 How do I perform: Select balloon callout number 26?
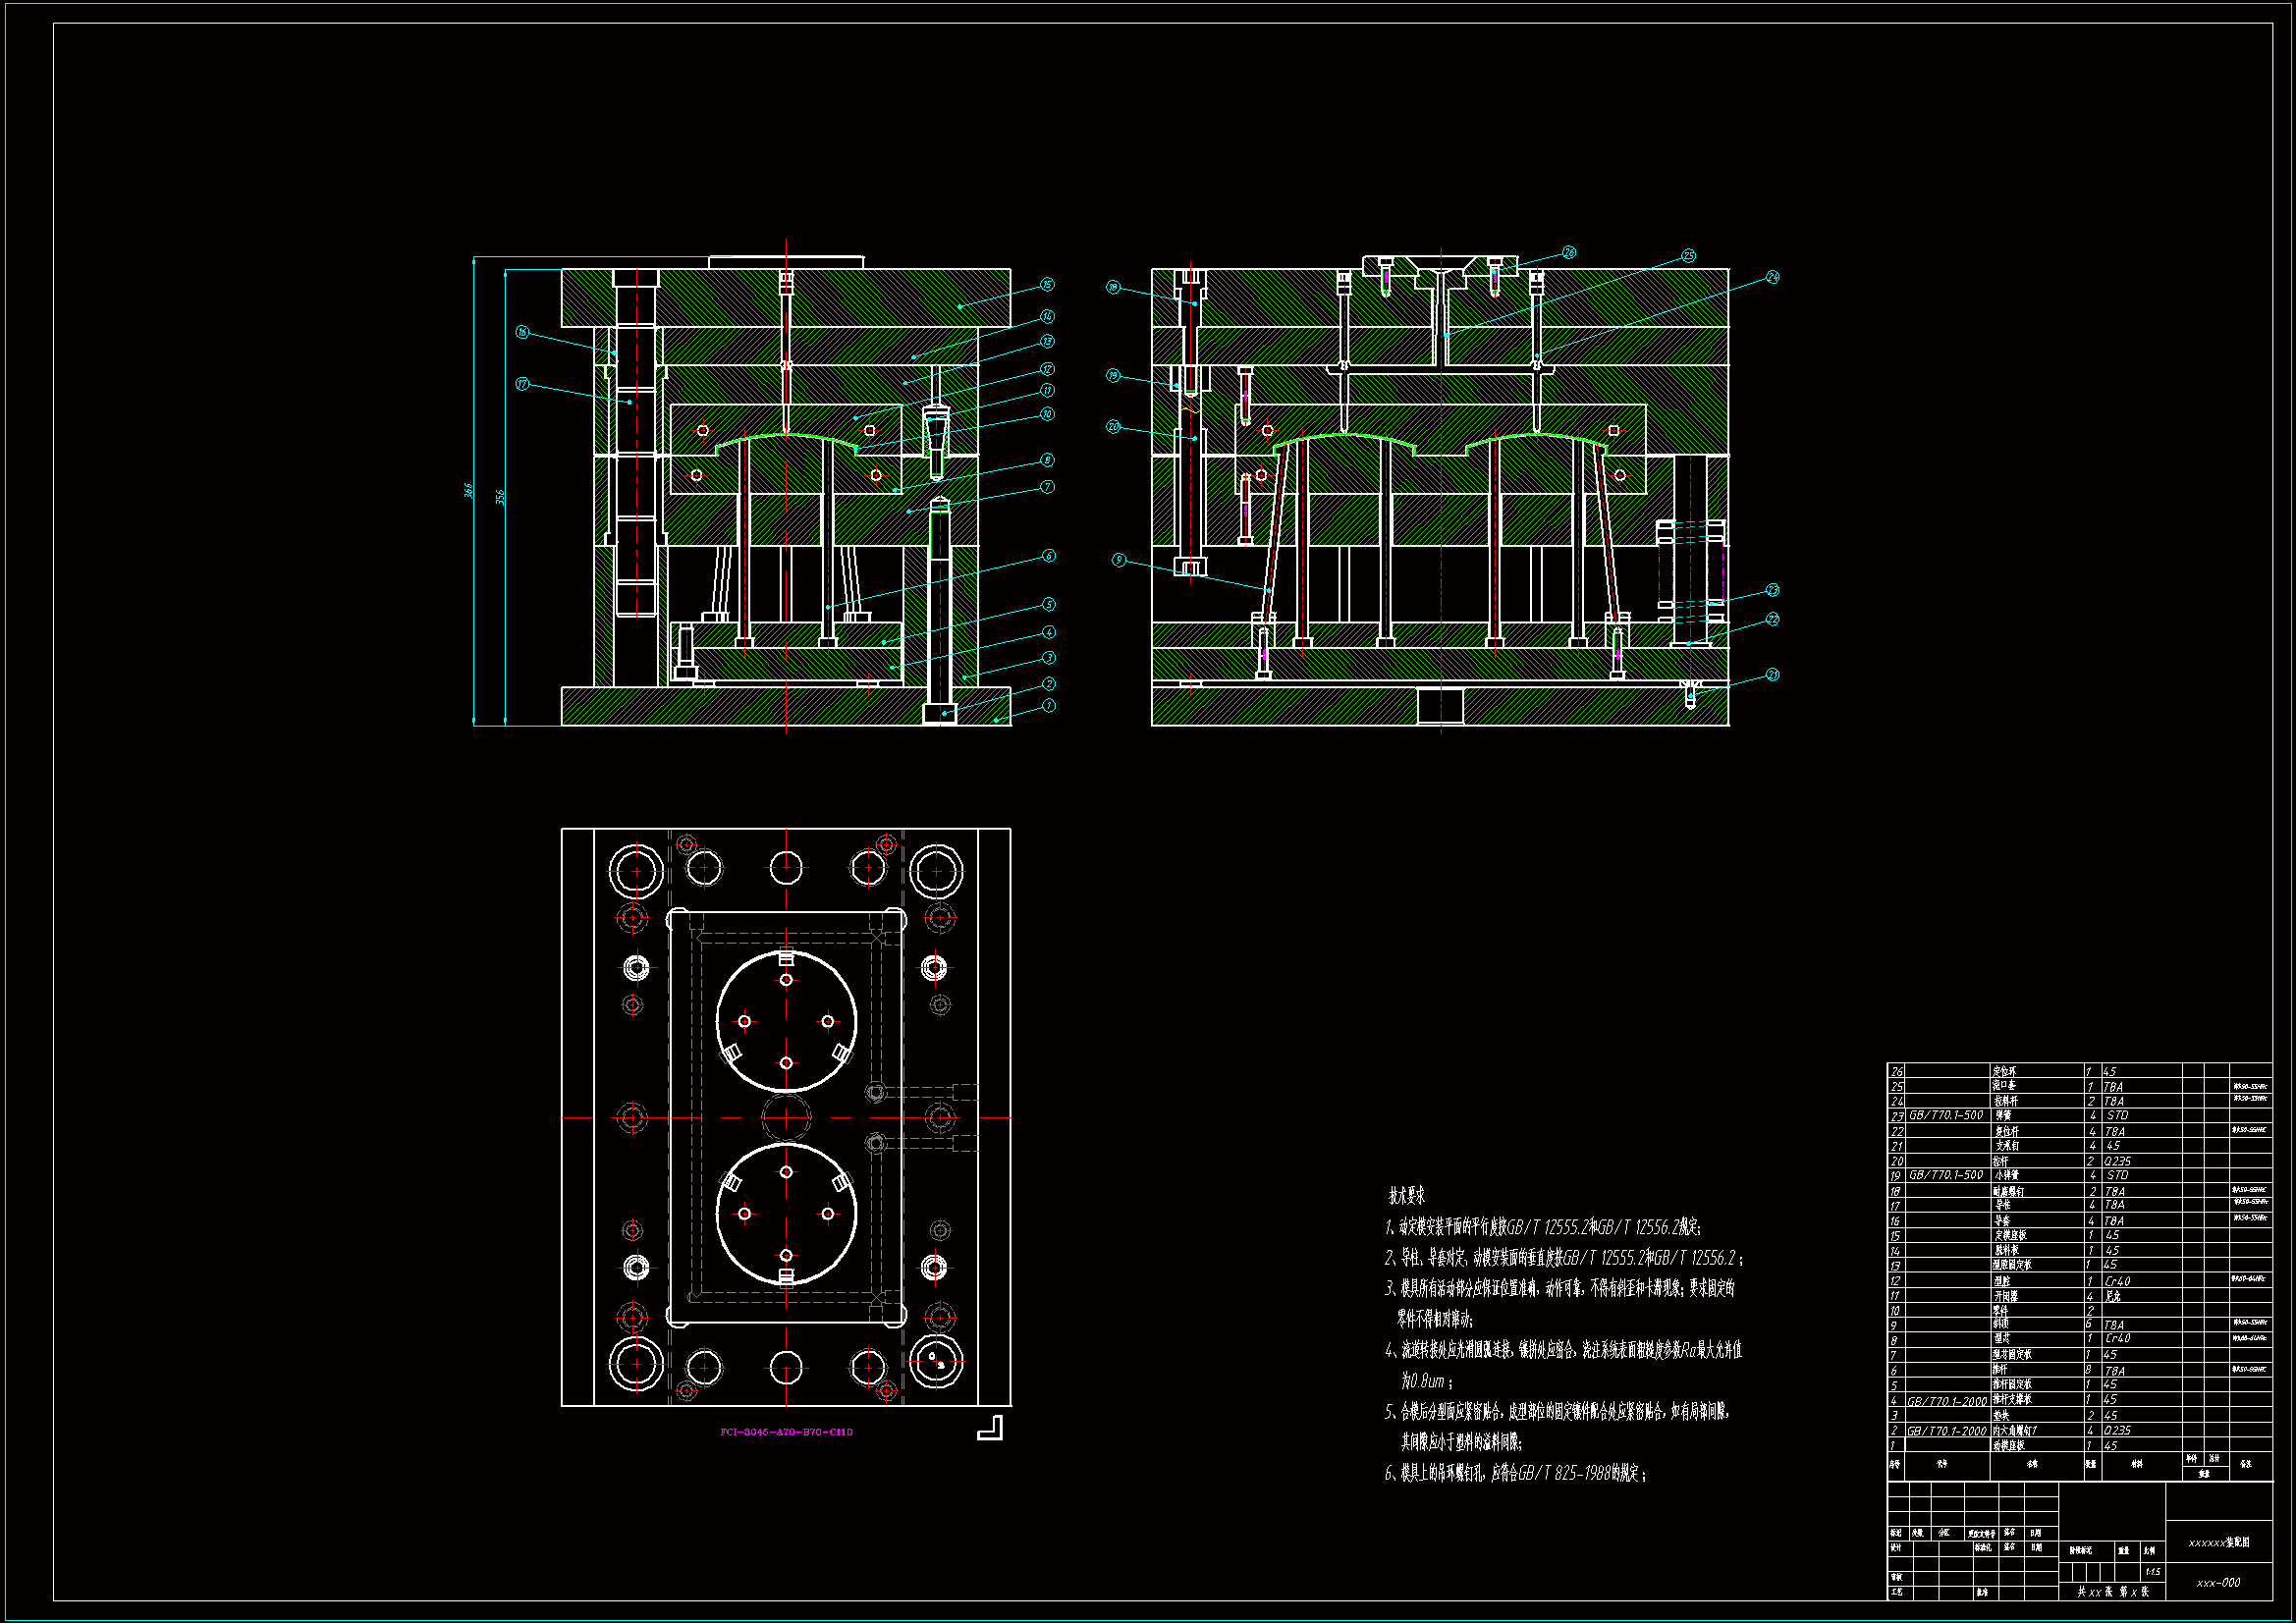1569,253
